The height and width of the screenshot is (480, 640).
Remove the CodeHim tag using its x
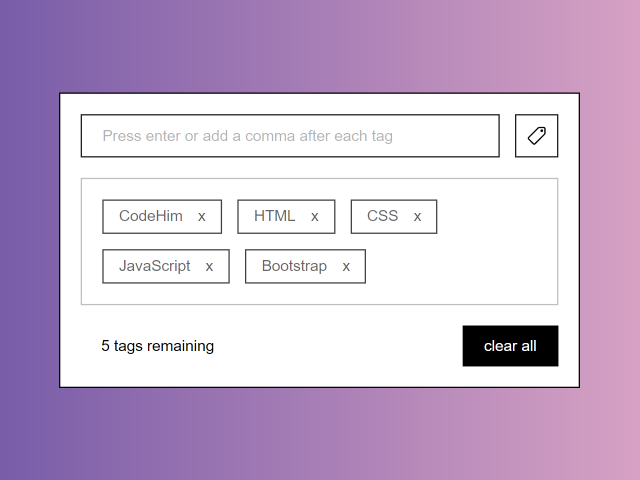(202, 217)
